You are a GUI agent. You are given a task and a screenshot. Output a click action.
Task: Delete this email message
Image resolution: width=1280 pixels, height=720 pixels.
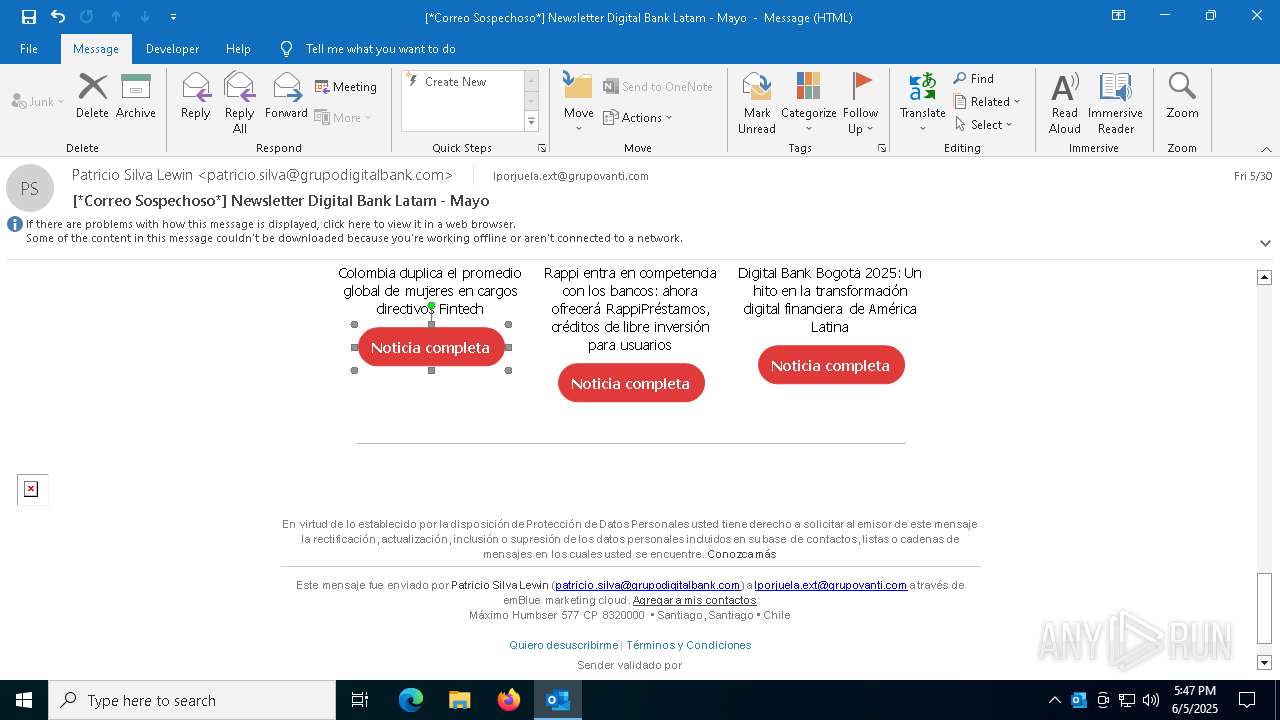point(92,96)
